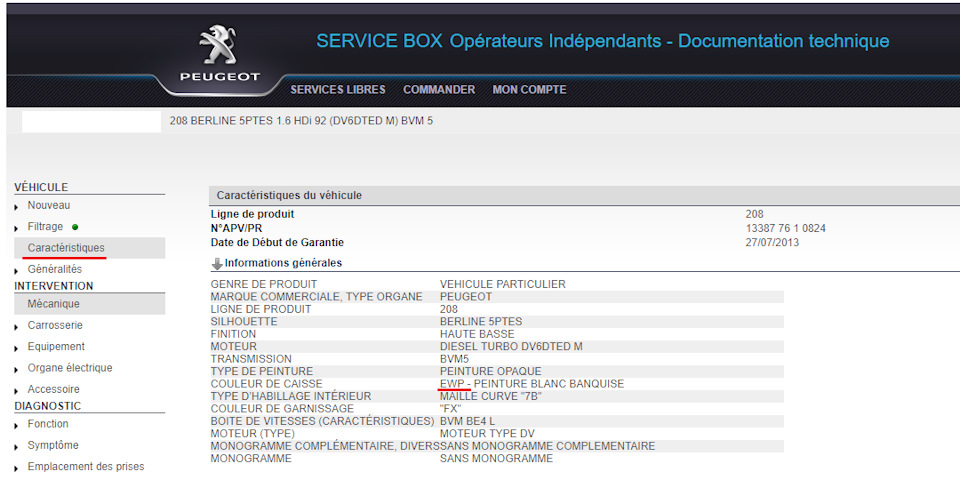
Task: Expand arrow next to Emplacement des prises
Action: [x=17, y=468]
